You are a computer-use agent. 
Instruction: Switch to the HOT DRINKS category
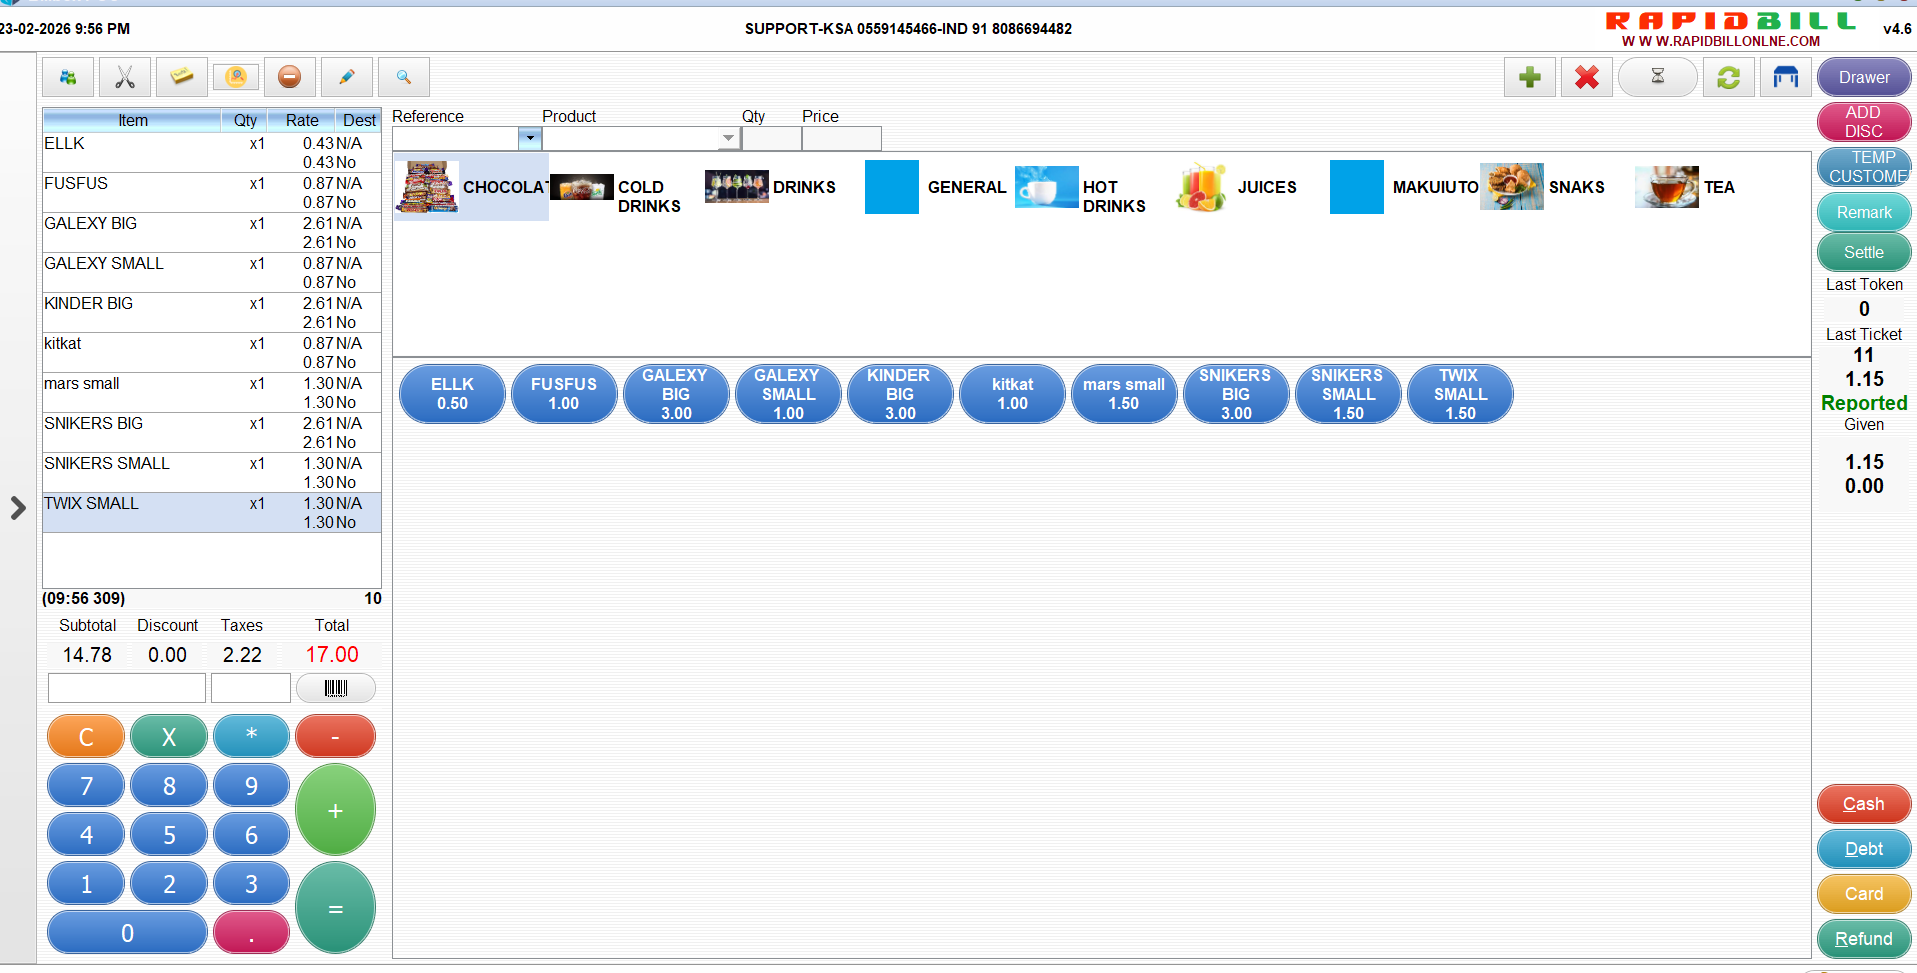[1080, 187]
